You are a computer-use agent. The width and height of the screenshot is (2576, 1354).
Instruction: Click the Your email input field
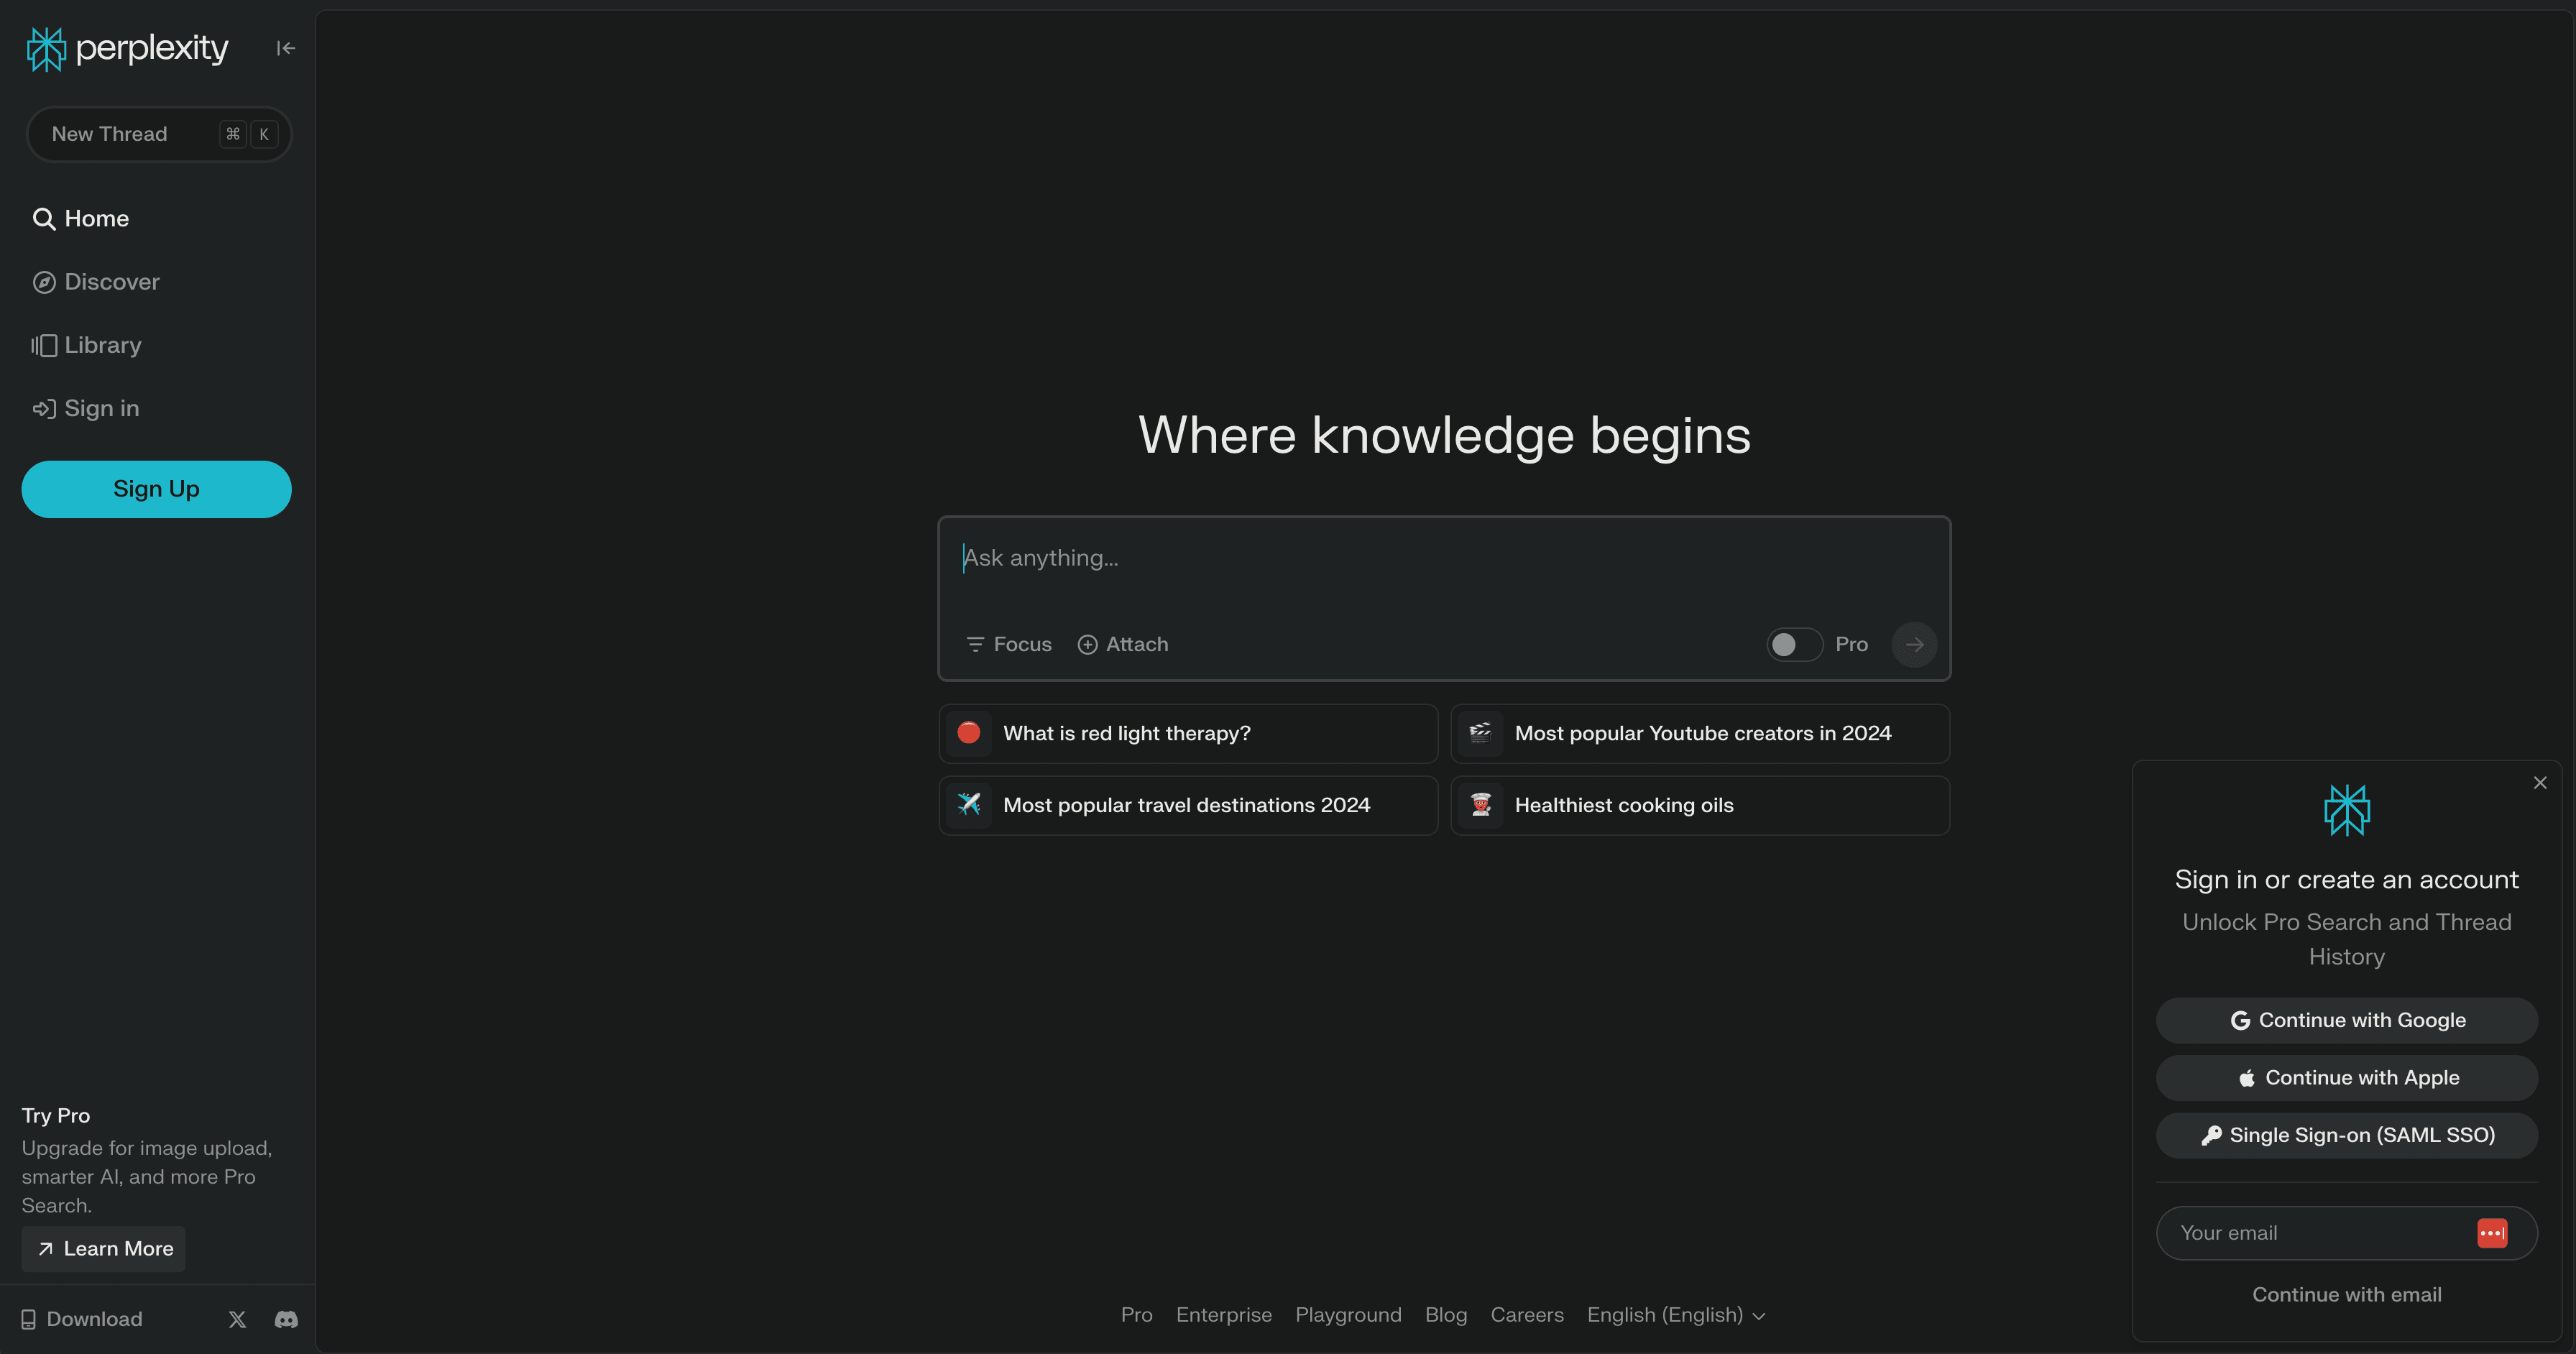[x=2347, y=1234]
